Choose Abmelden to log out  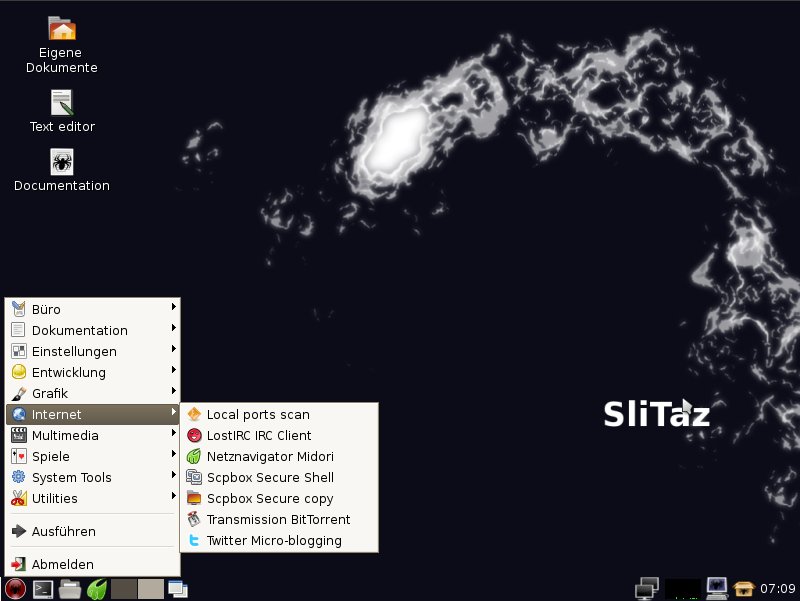[x=93, y=564]
